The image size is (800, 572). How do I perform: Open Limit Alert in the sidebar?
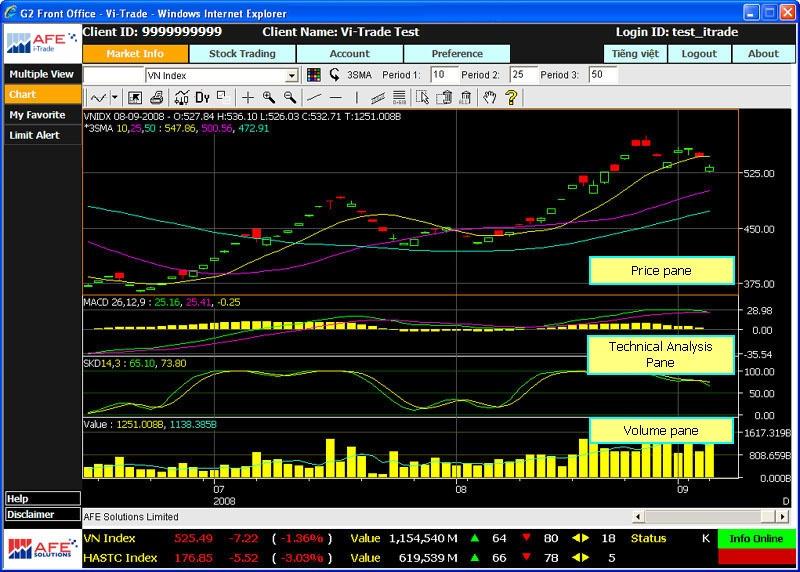42,135
